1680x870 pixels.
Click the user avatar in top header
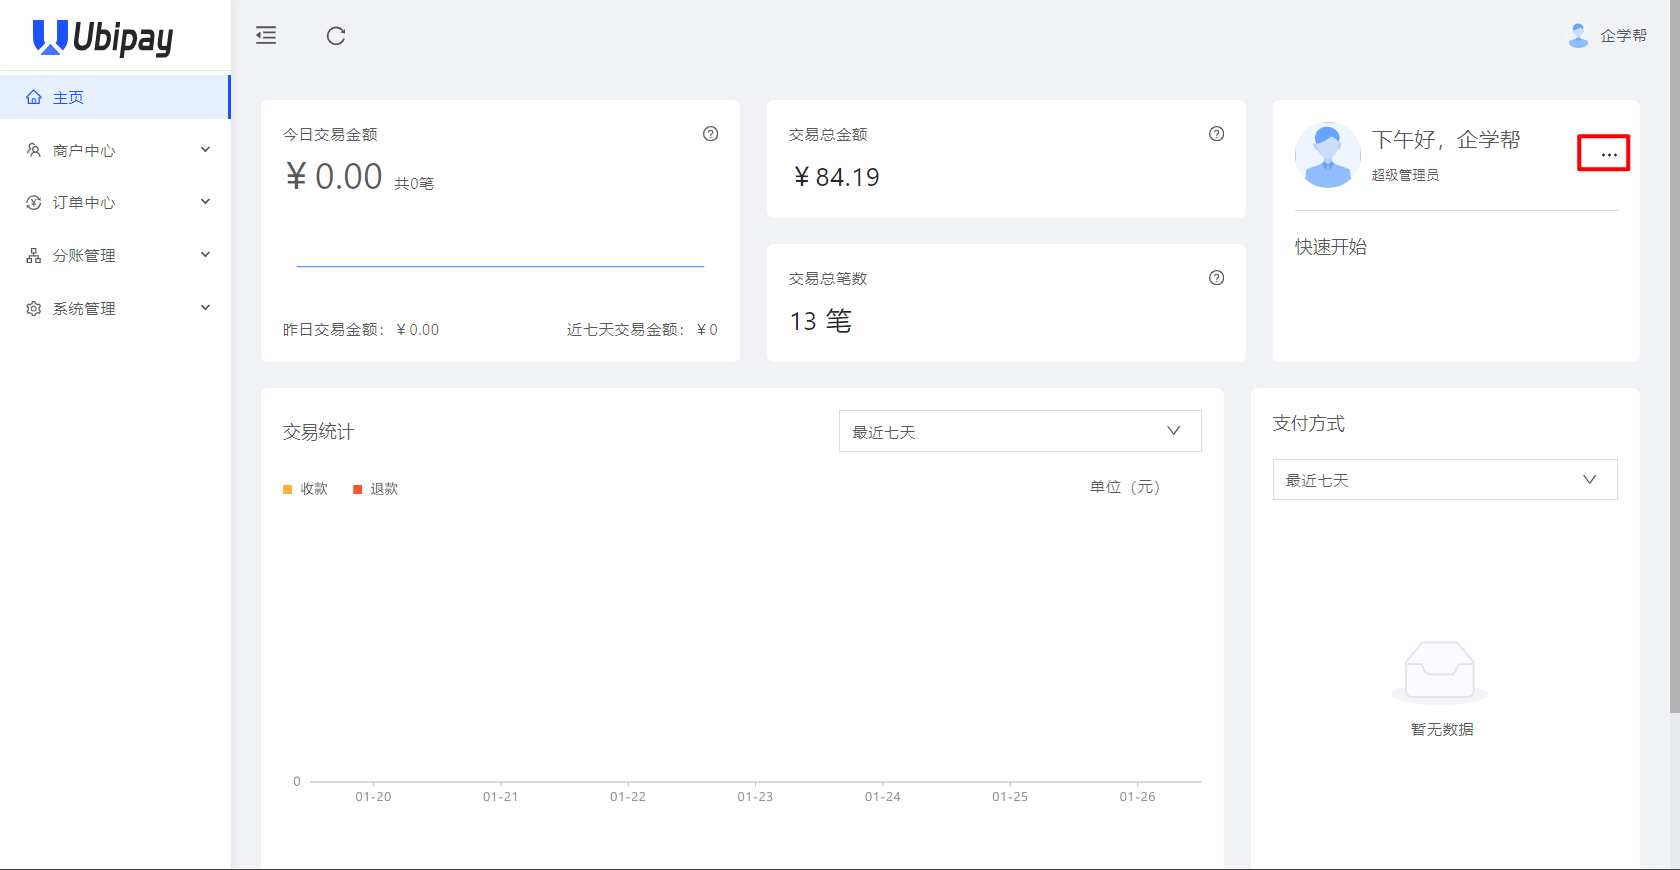(x=1578, y=36)
